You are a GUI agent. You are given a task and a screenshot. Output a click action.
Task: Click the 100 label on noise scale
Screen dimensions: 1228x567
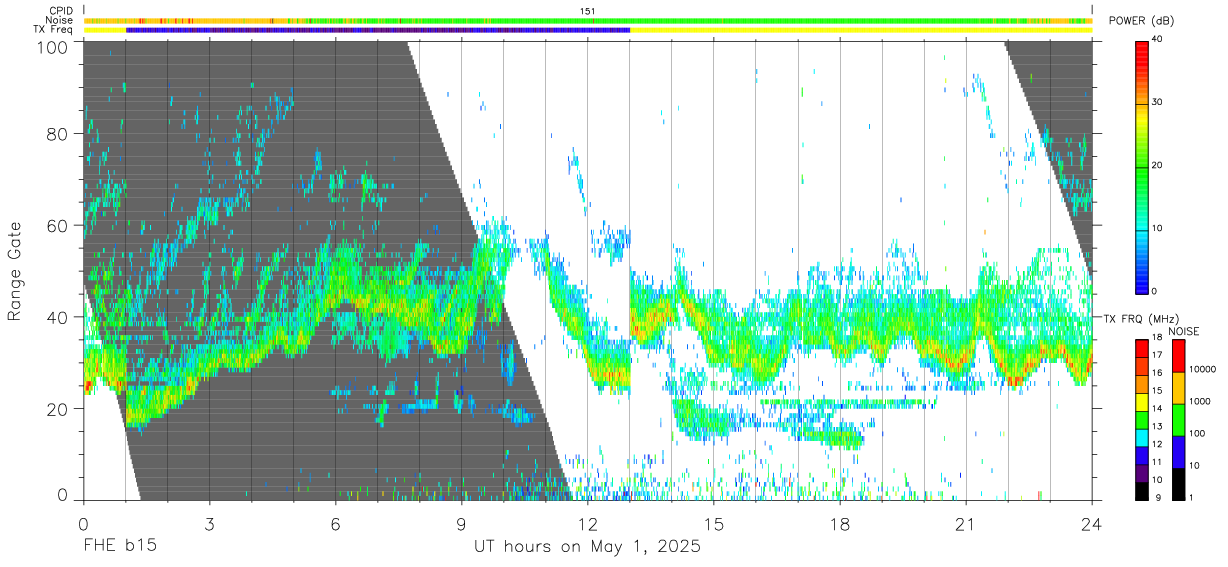tap(1198, 434)
